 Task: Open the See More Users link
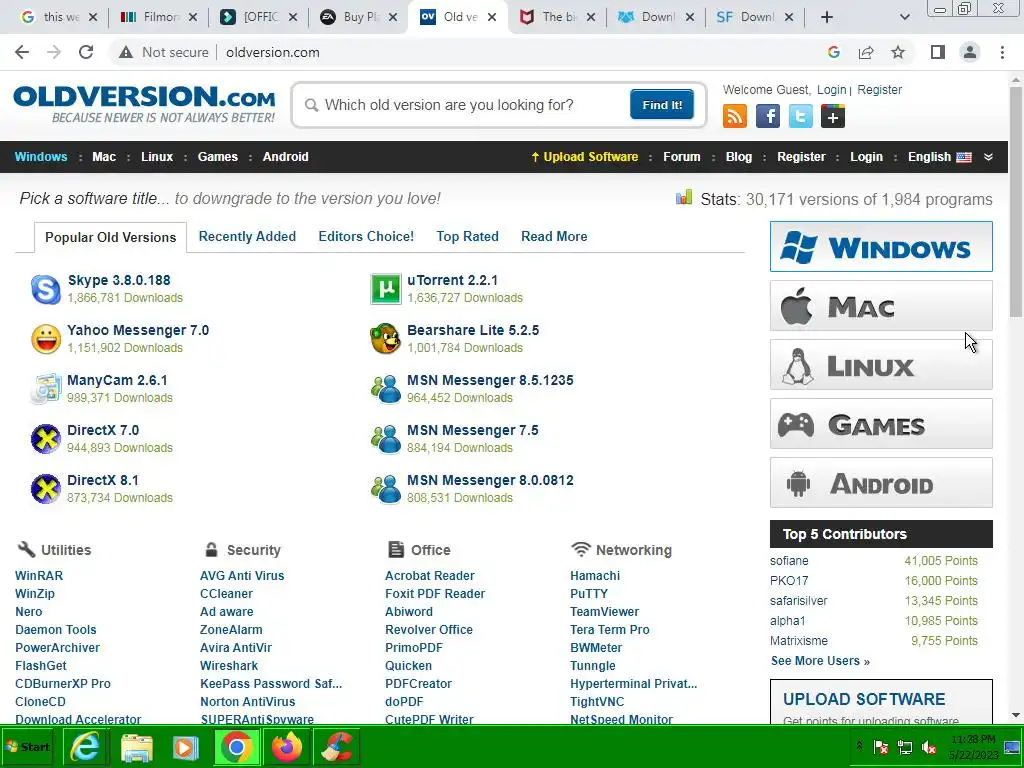[820, 661]
